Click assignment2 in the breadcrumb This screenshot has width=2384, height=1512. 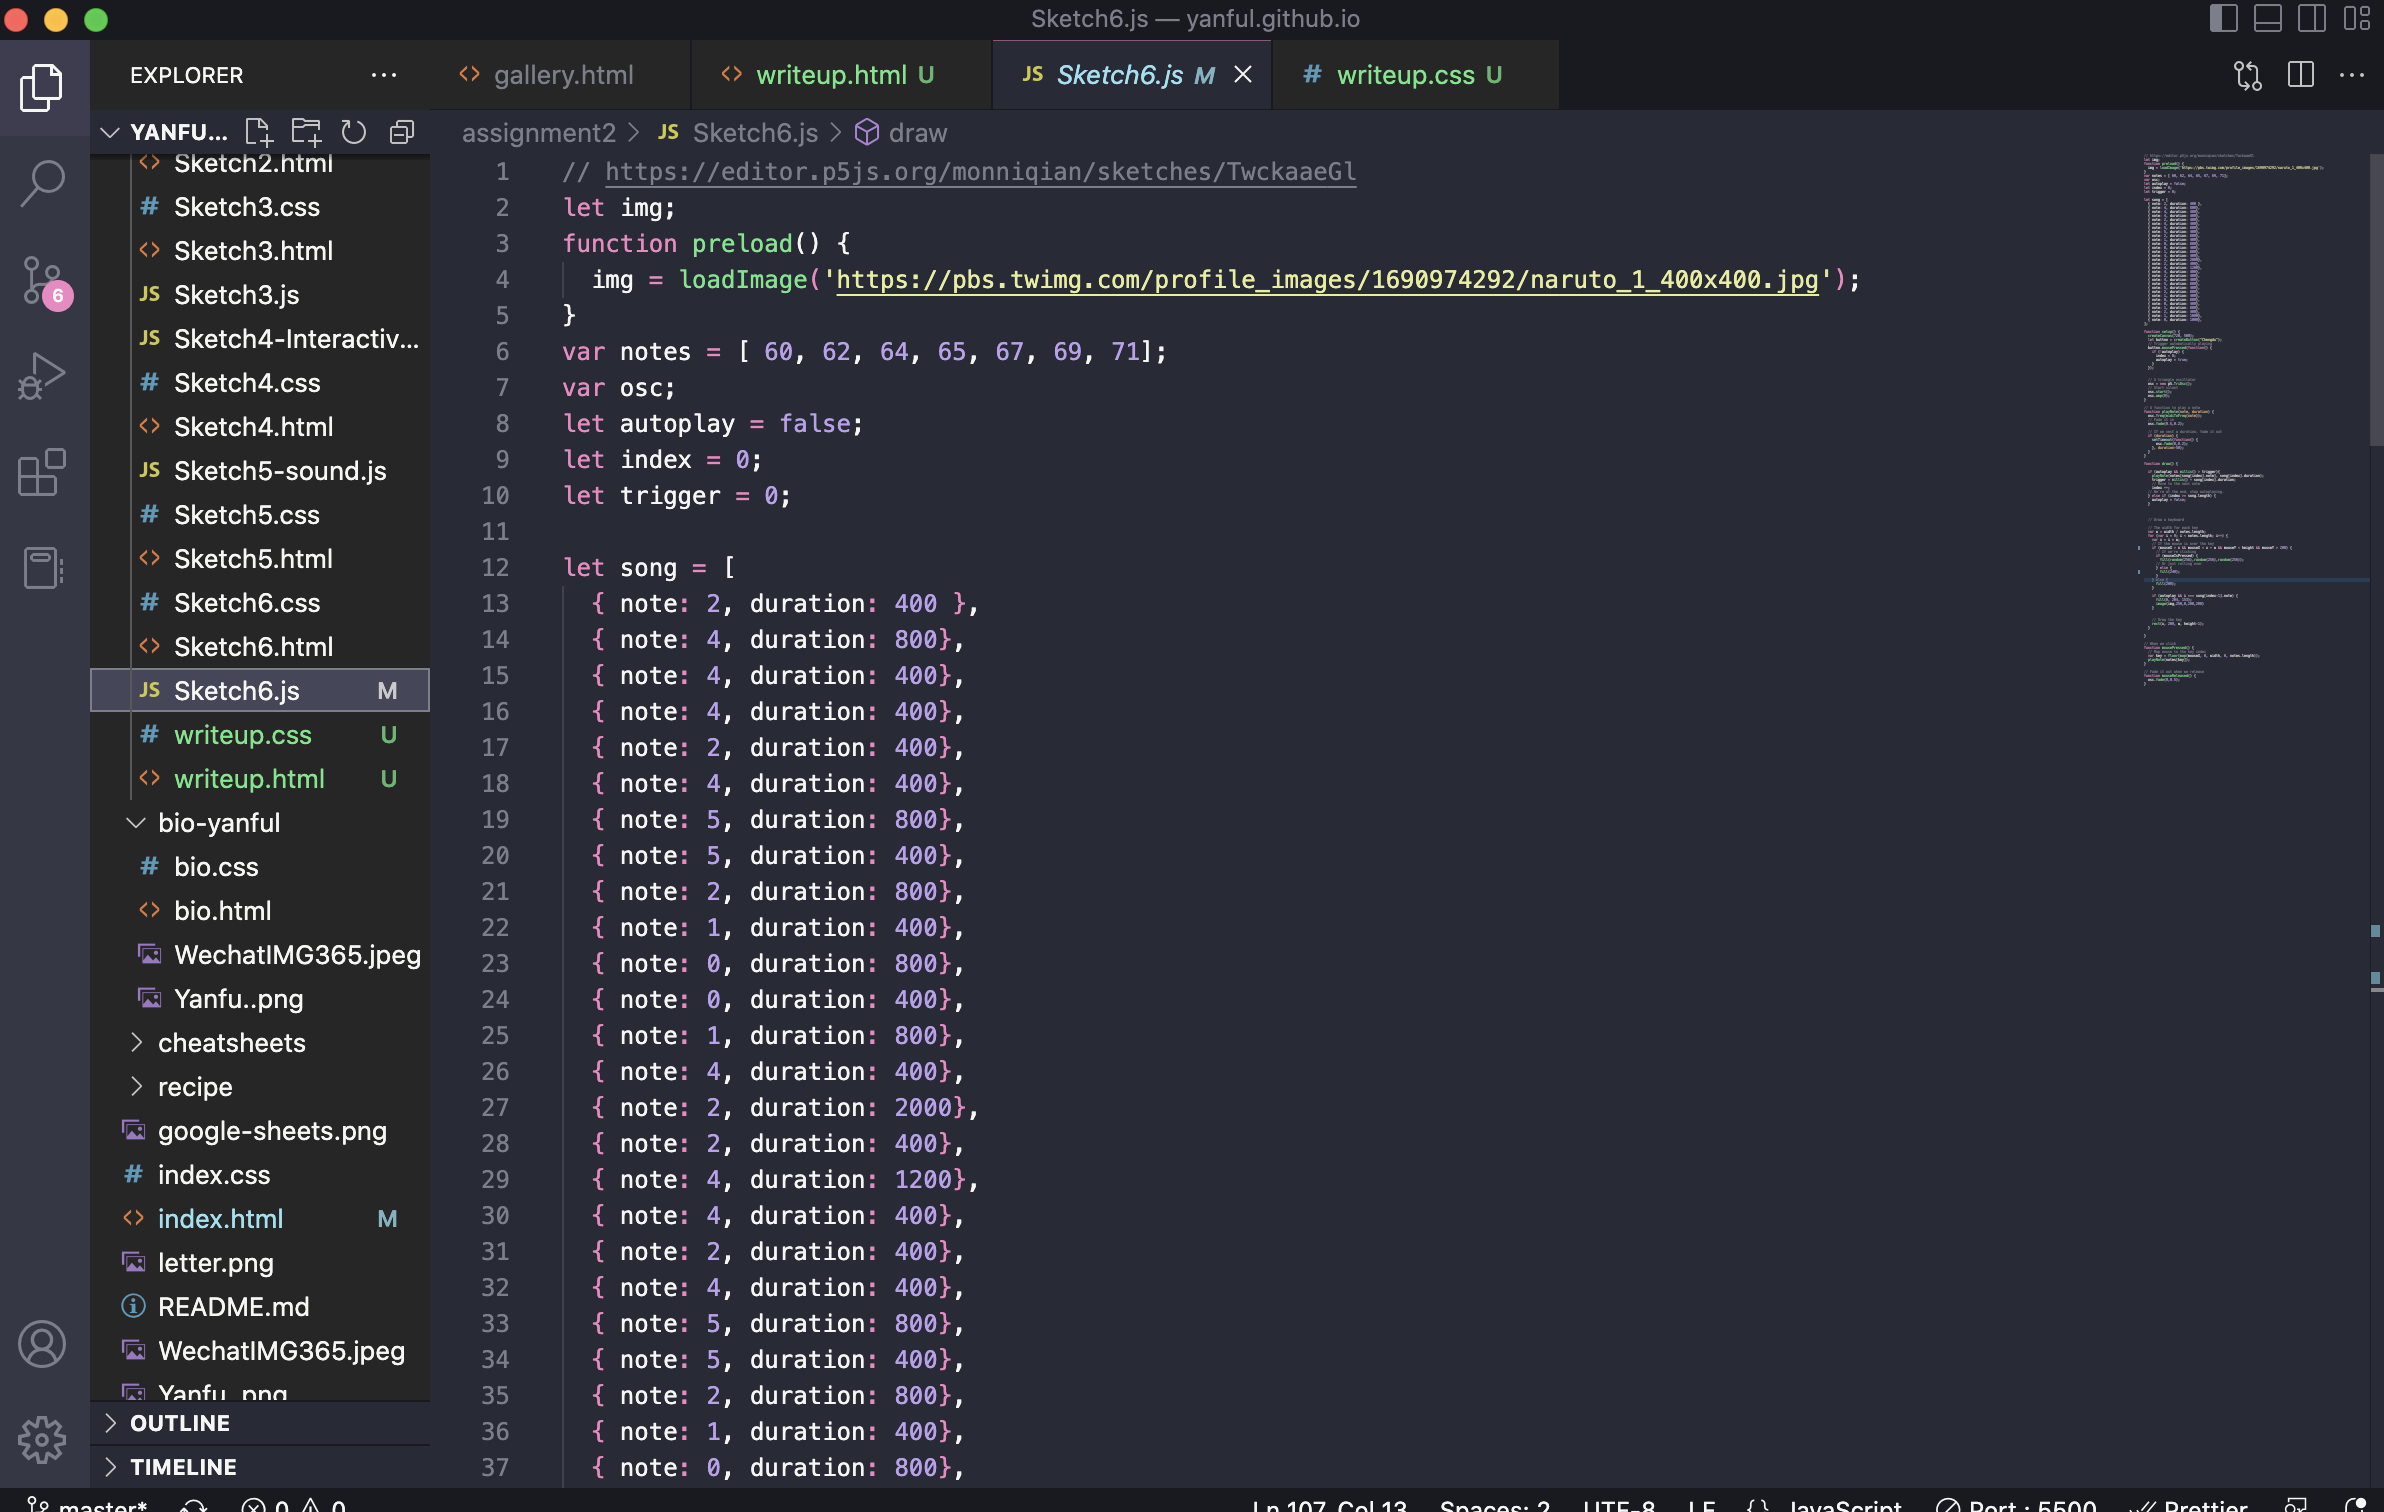click(539, 133)
